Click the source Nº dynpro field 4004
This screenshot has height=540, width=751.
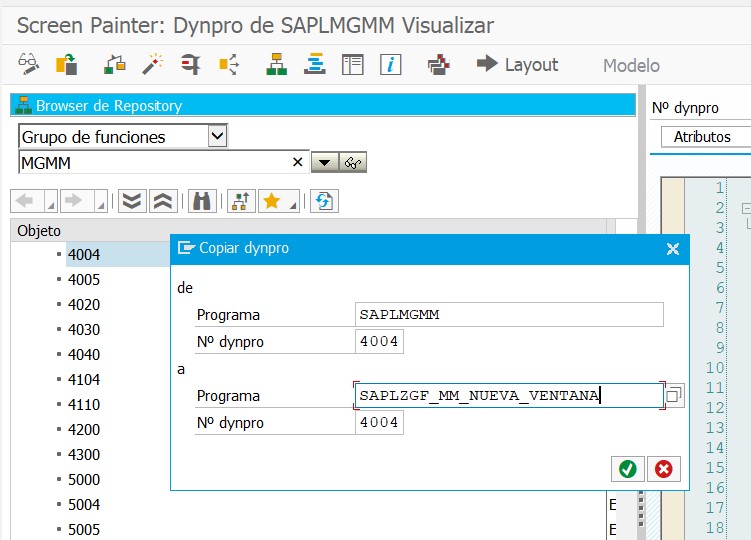(379, 342)
